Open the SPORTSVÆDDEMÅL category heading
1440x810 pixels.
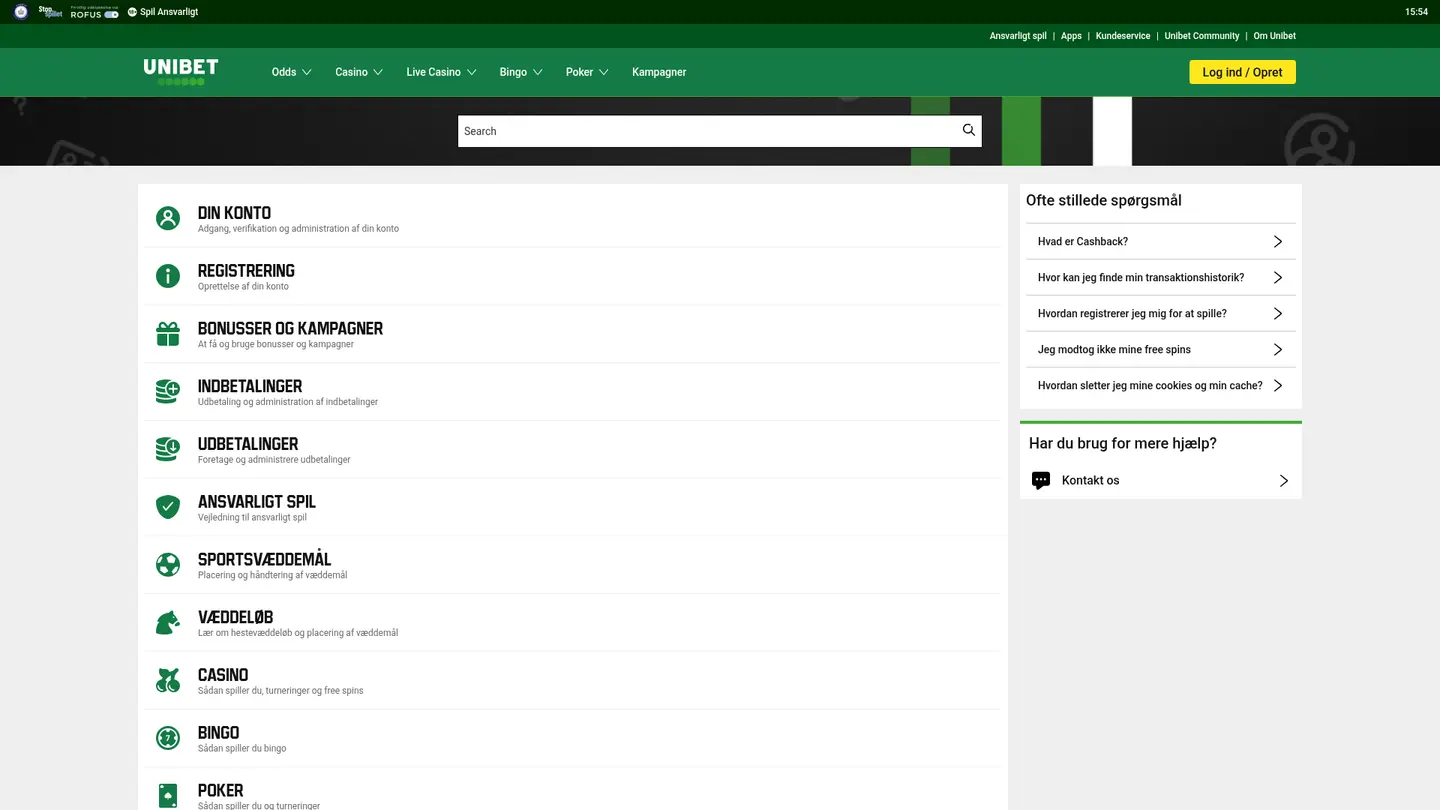264,559
